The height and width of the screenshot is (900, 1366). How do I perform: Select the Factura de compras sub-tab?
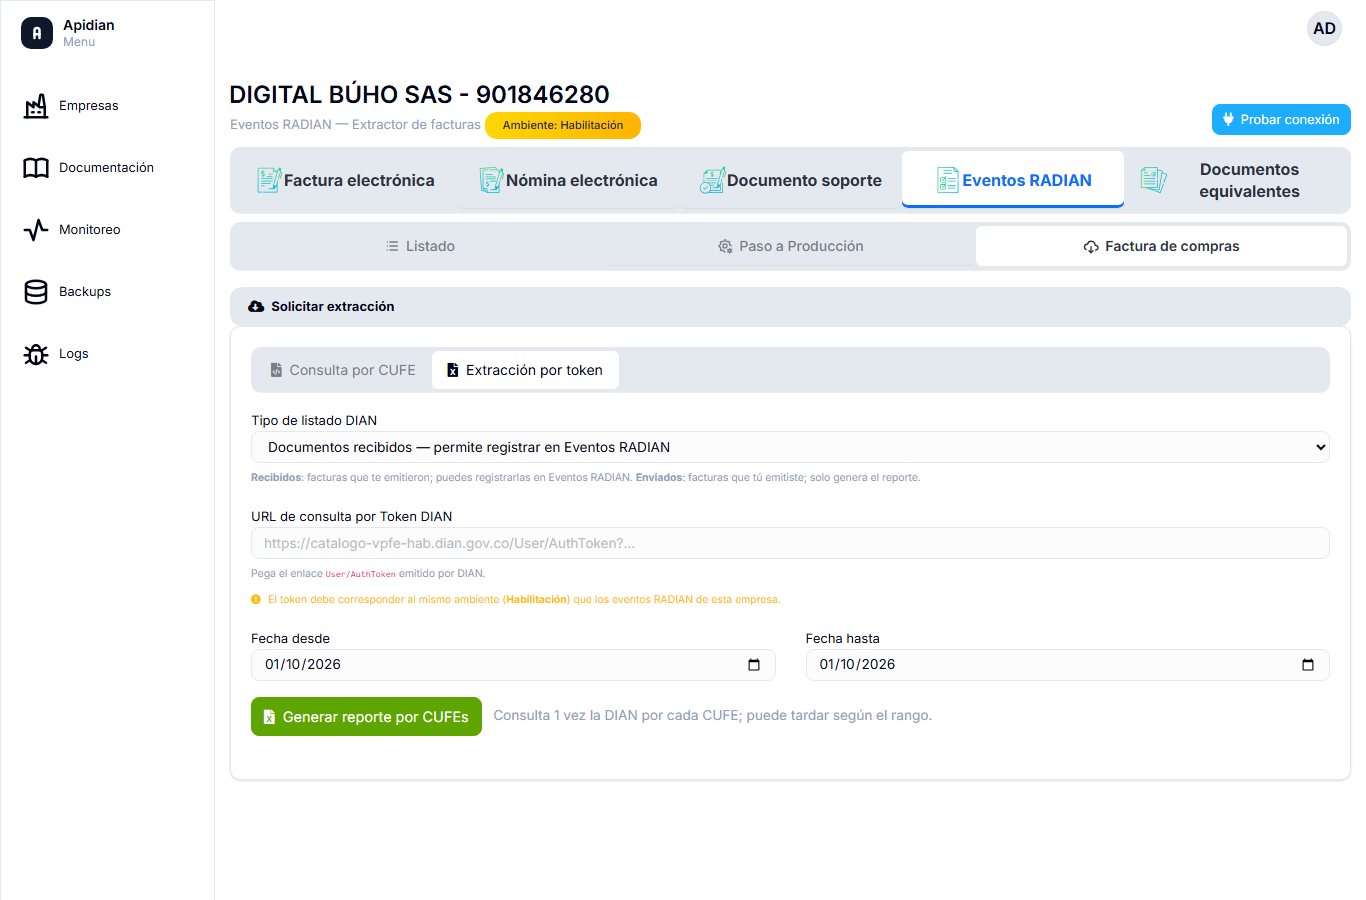pyautogui.click(x=1161, y=247)
